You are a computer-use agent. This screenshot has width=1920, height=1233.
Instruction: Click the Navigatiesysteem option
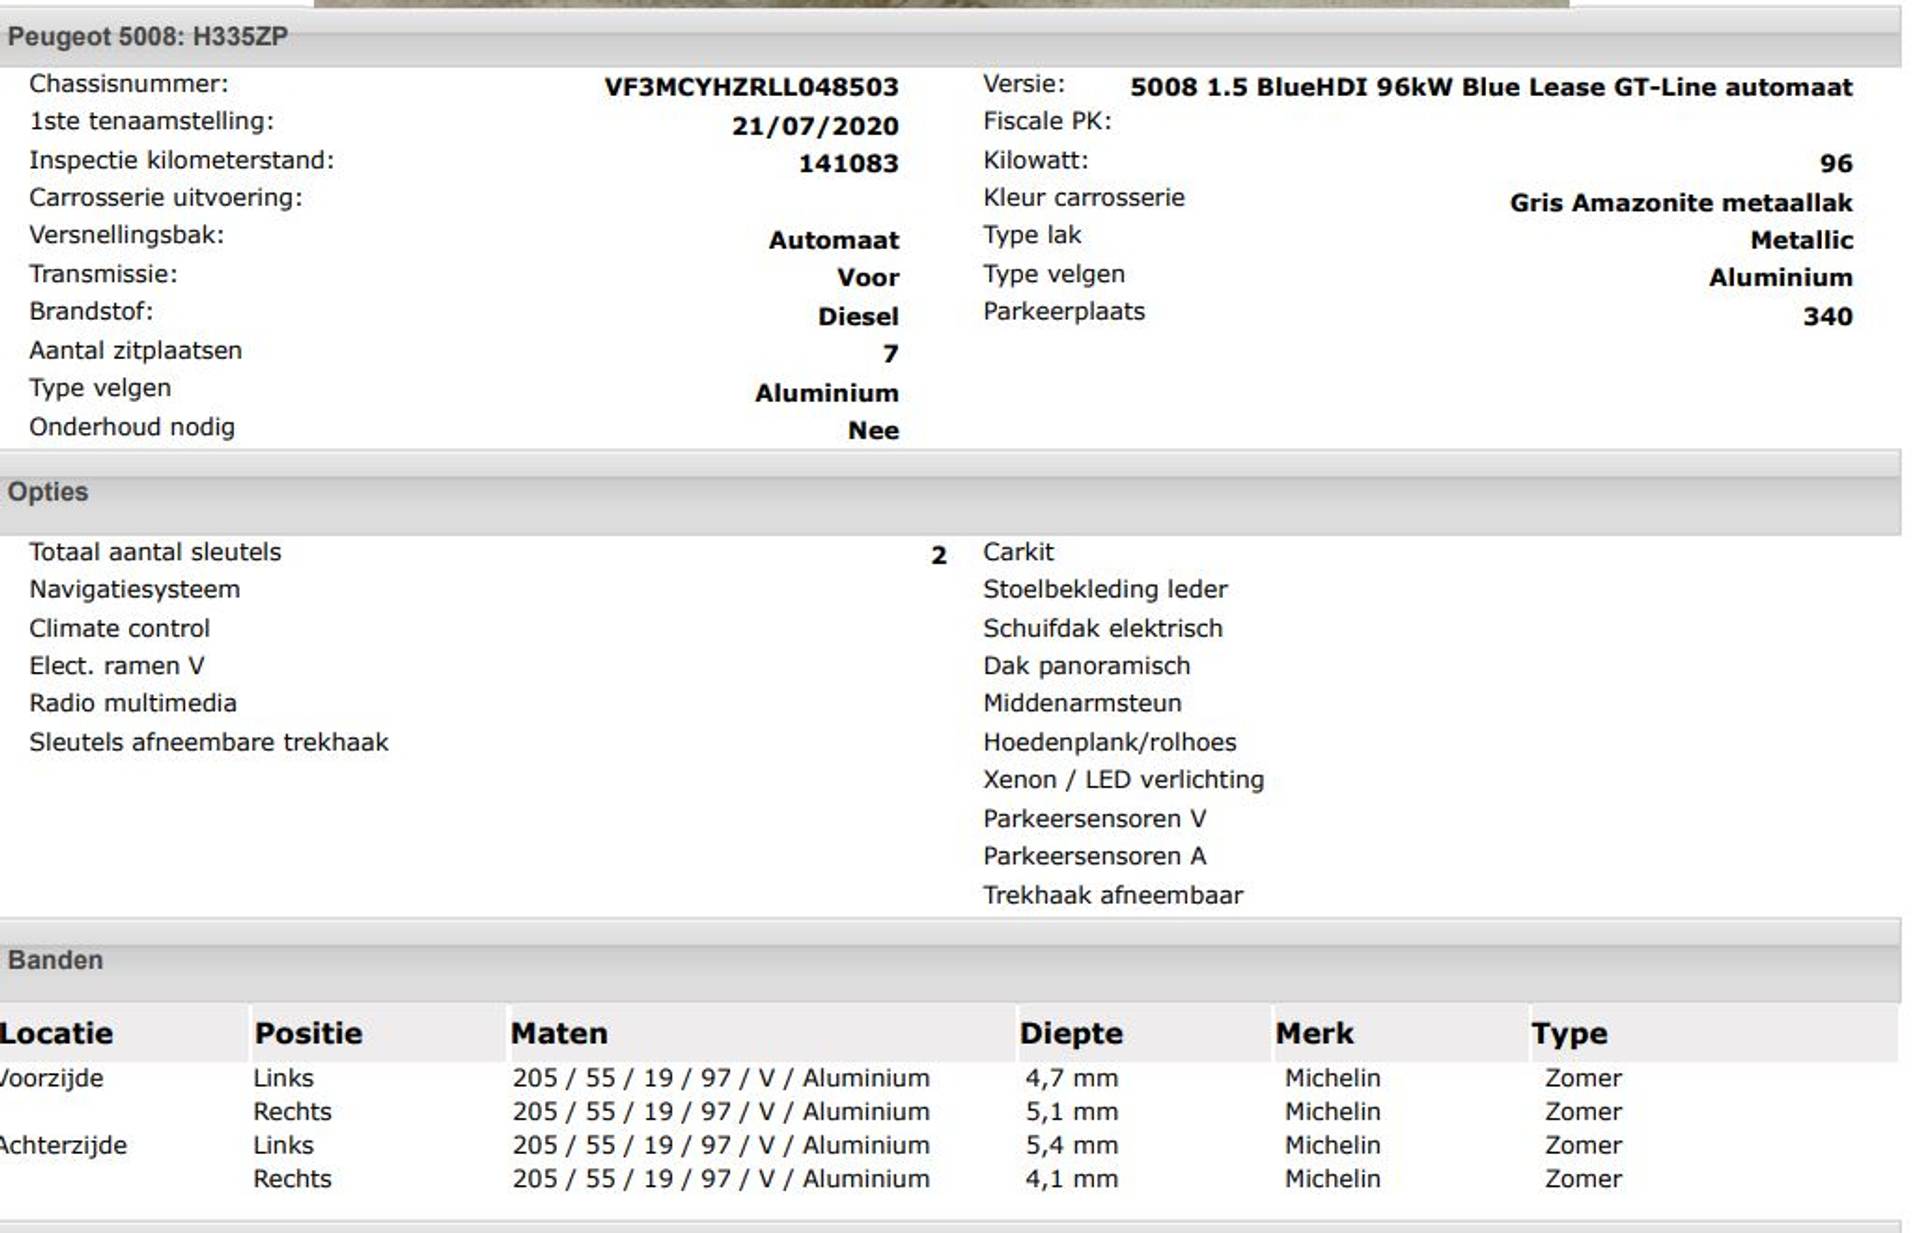134,590
